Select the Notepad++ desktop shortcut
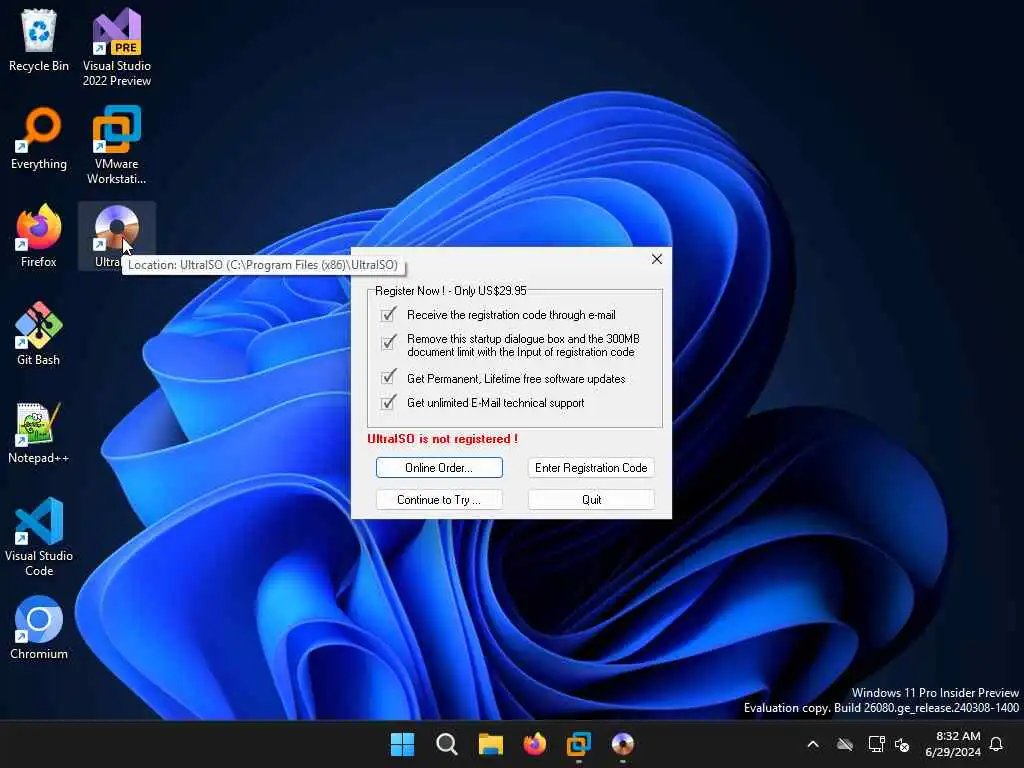Viewport: 1024px width, 768px height. point(39,432)
